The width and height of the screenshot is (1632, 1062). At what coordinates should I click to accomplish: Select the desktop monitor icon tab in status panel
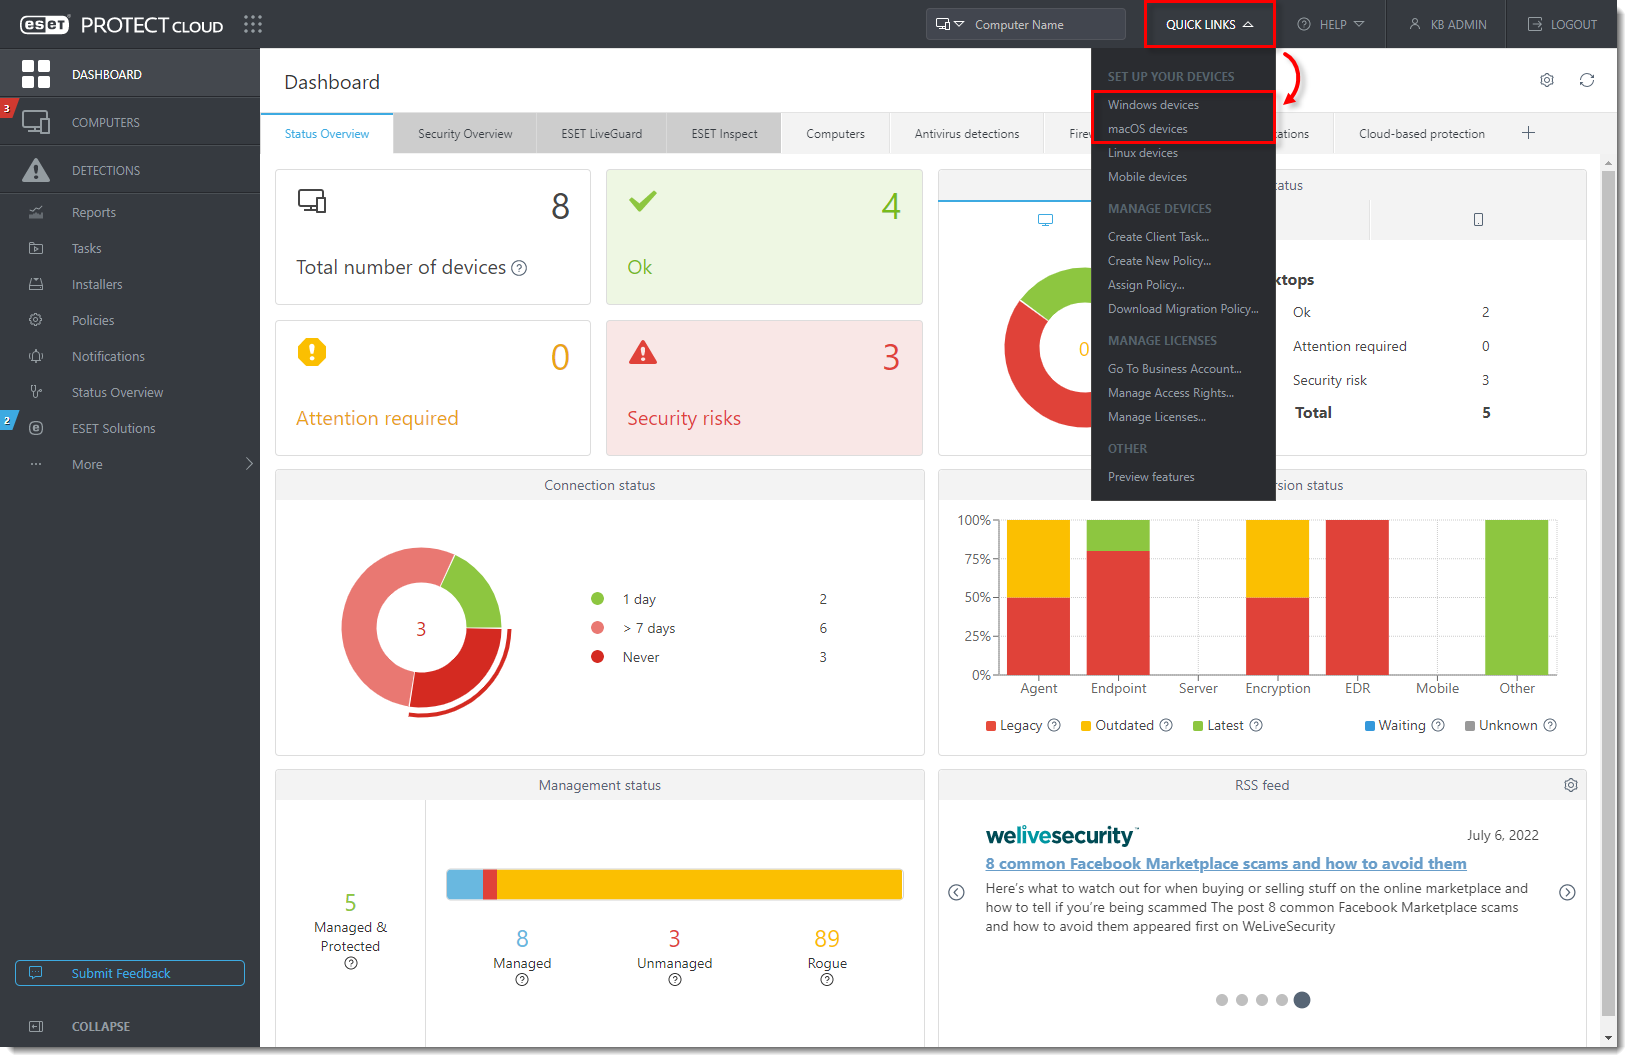point(1046,220)
